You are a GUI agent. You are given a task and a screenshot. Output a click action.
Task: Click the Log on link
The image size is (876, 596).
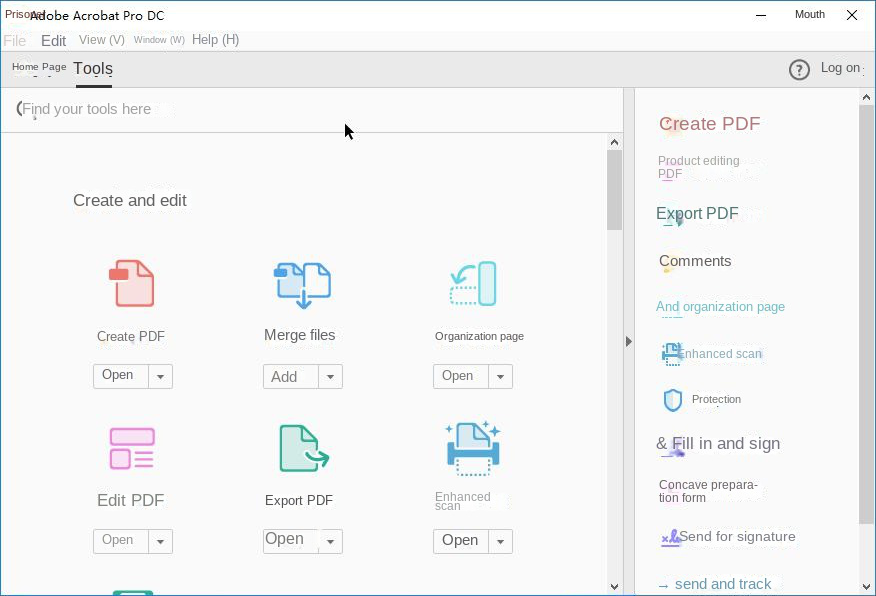pos(840,68)
